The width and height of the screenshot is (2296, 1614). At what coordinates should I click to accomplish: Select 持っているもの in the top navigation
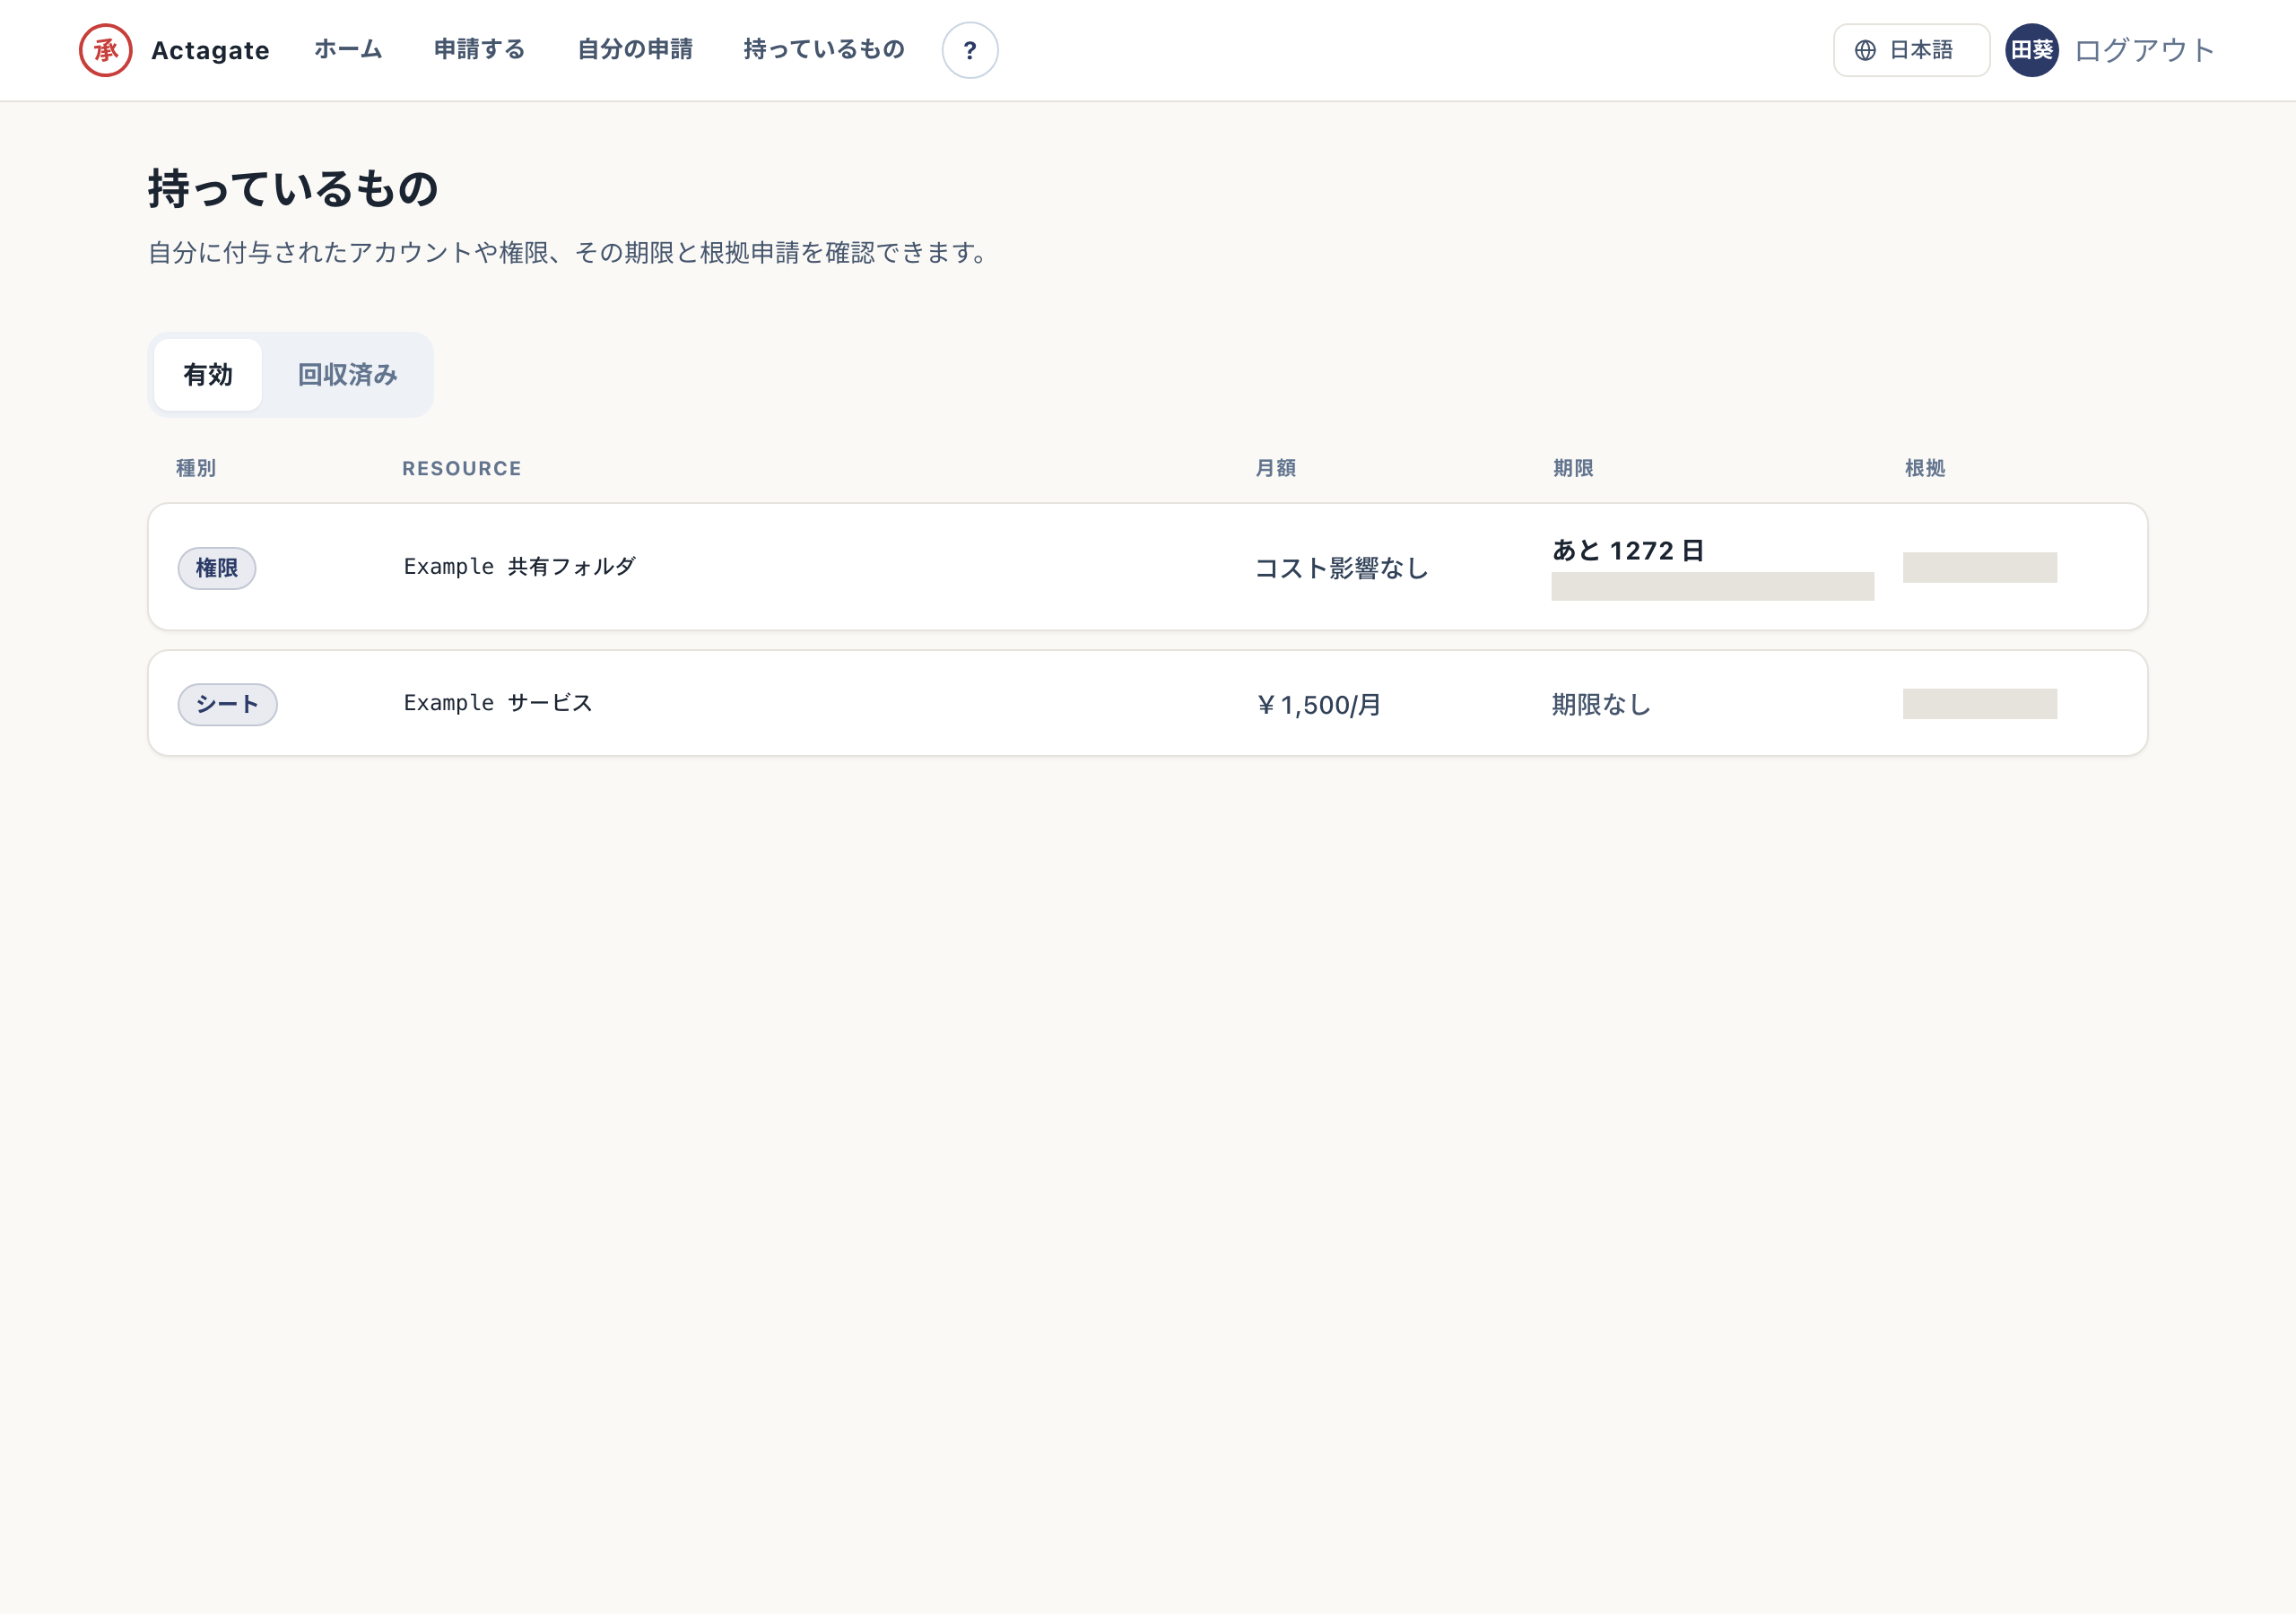824,49
